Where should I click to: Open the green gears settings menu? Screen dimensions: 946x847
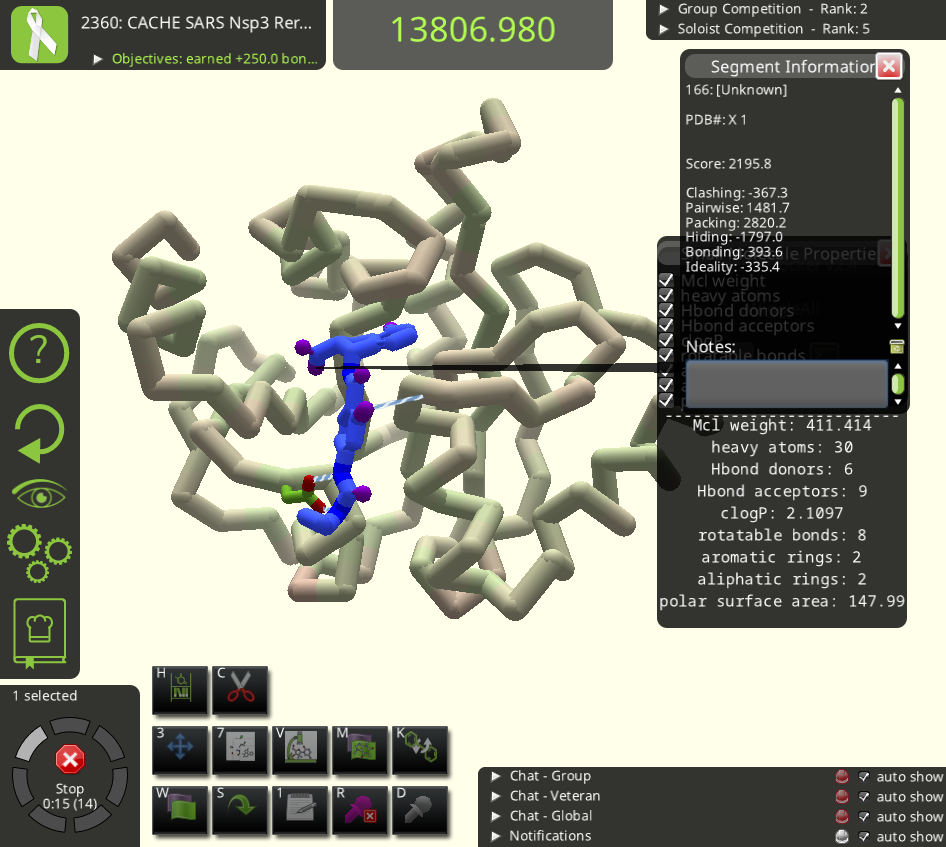click(39, 553)
